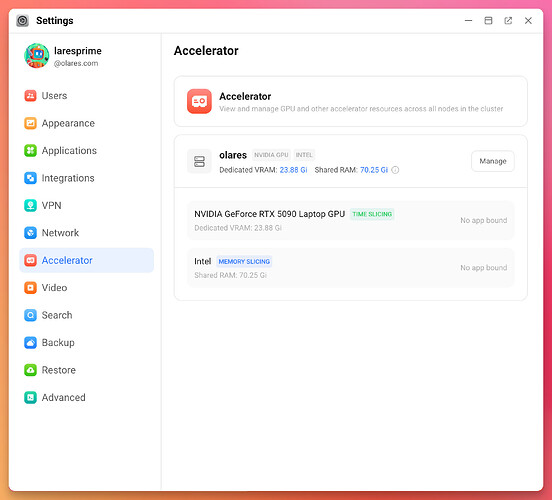Screen dimensions: 552x500
Task: Click the Appearance sidebar icon
Action: click(30, 123)
